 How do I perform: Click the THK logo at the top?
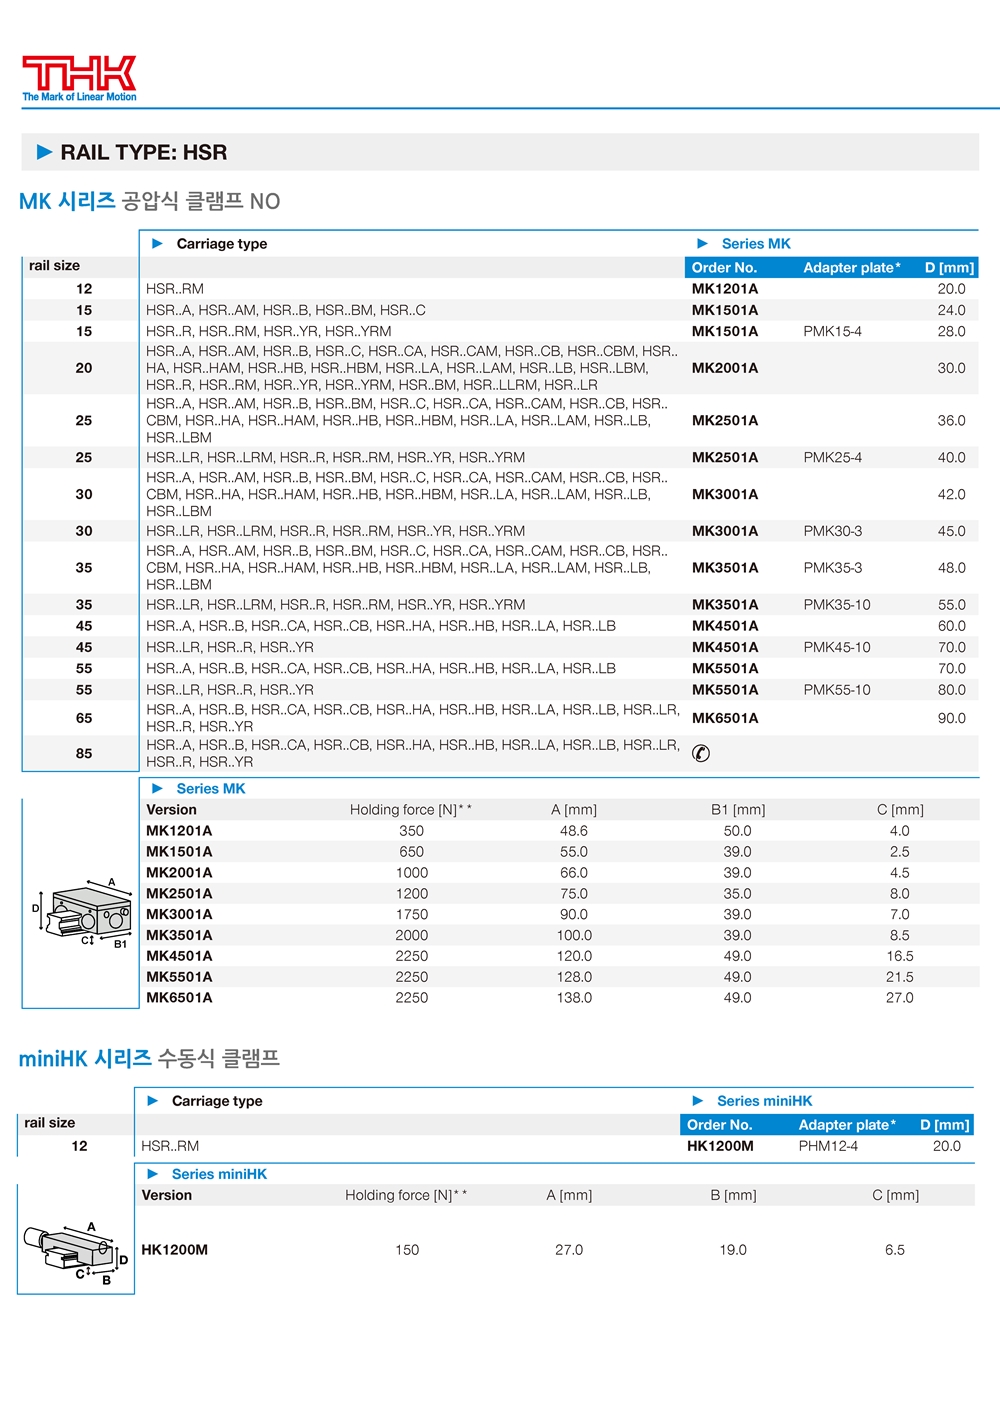tap(79, 78)
